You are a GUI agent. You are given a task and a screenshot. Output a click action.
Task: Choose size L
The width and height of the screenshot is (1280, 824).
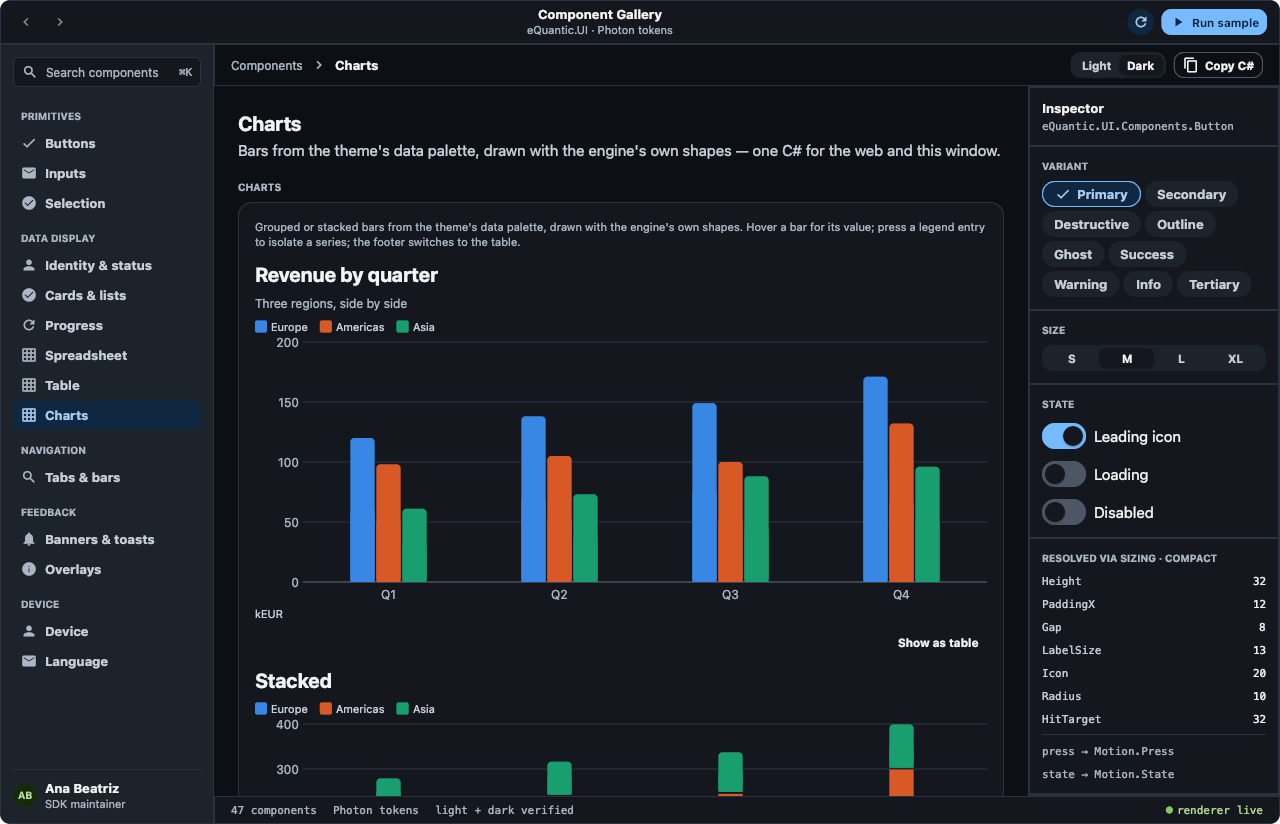click(1181, 358)
